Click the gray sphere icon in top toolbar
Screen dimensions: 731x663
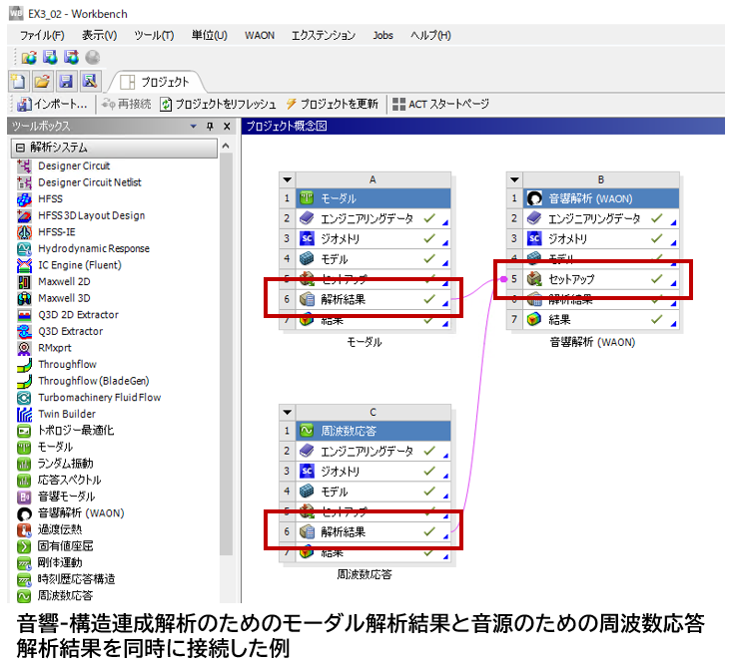(x=93, y=57)
